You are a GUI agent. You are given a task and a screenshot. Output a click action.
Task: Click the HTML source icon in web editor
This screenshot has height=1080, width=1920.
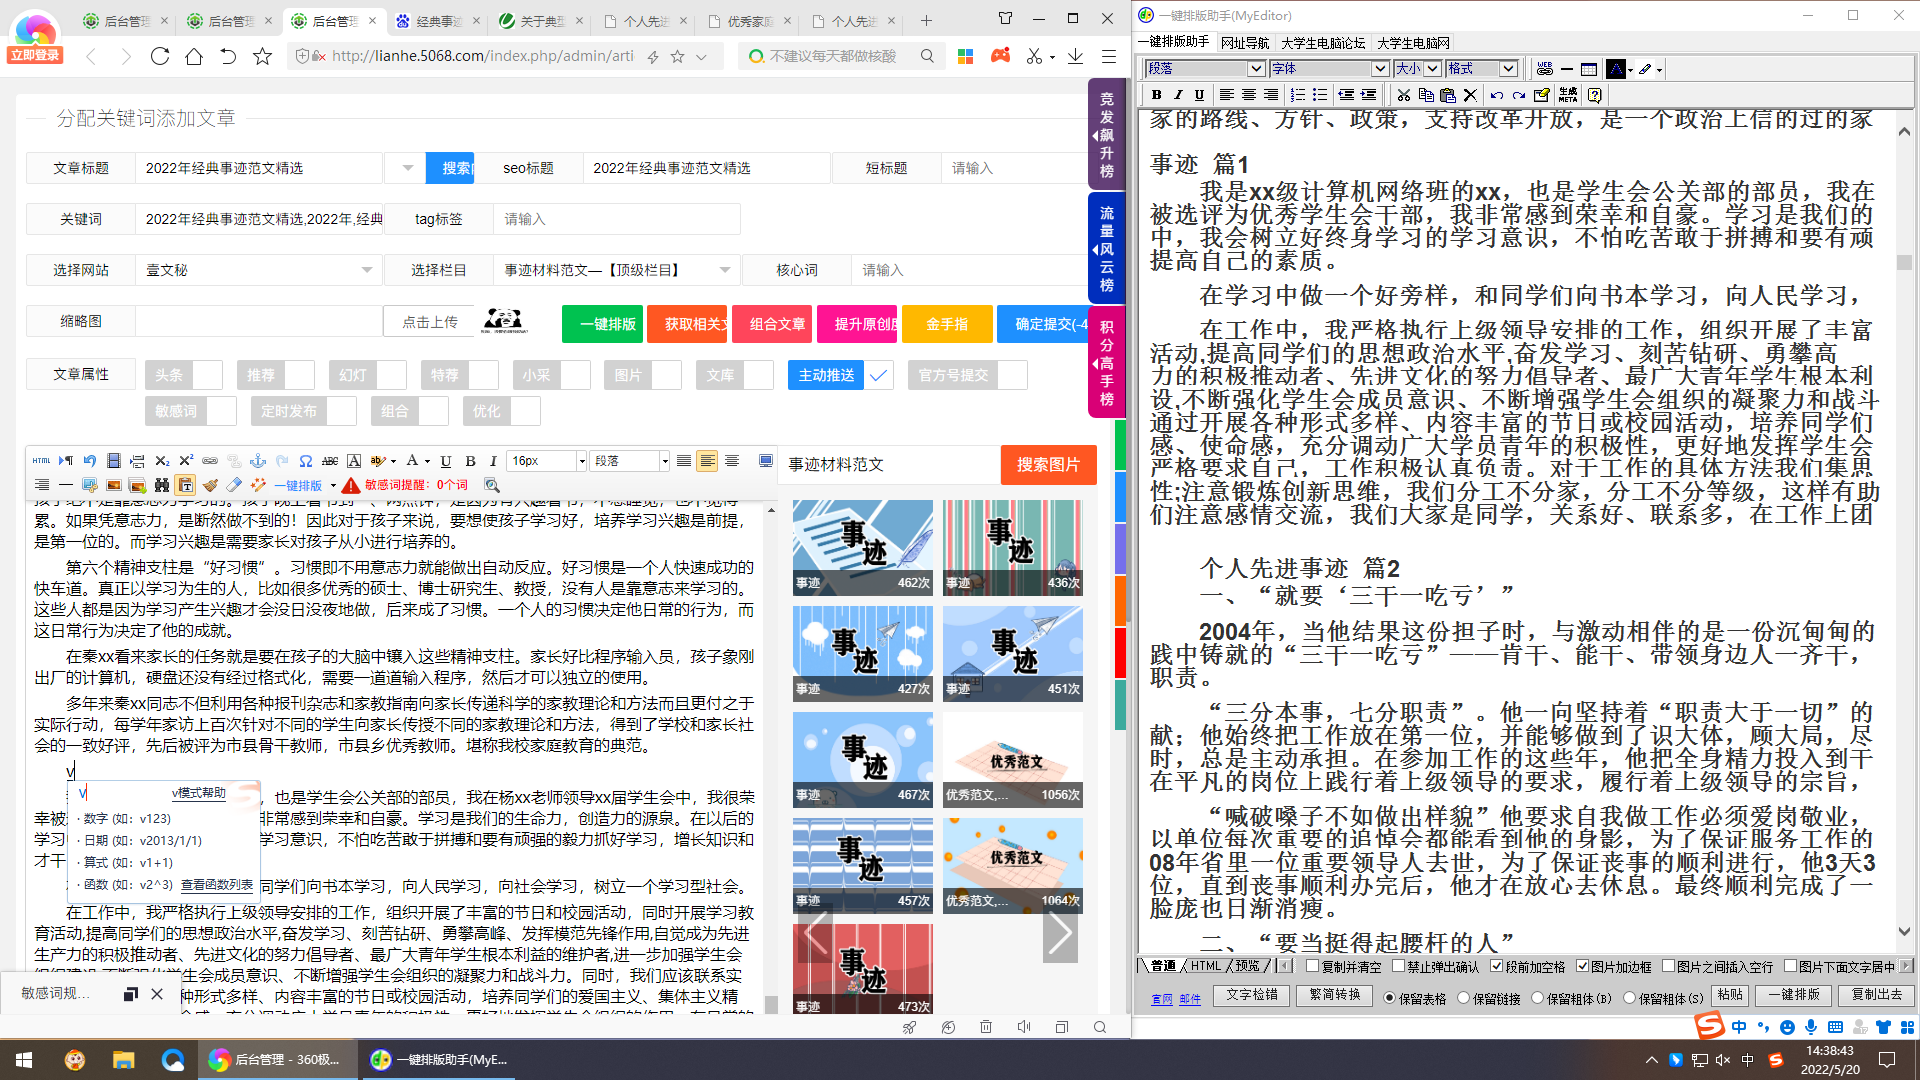41,461
